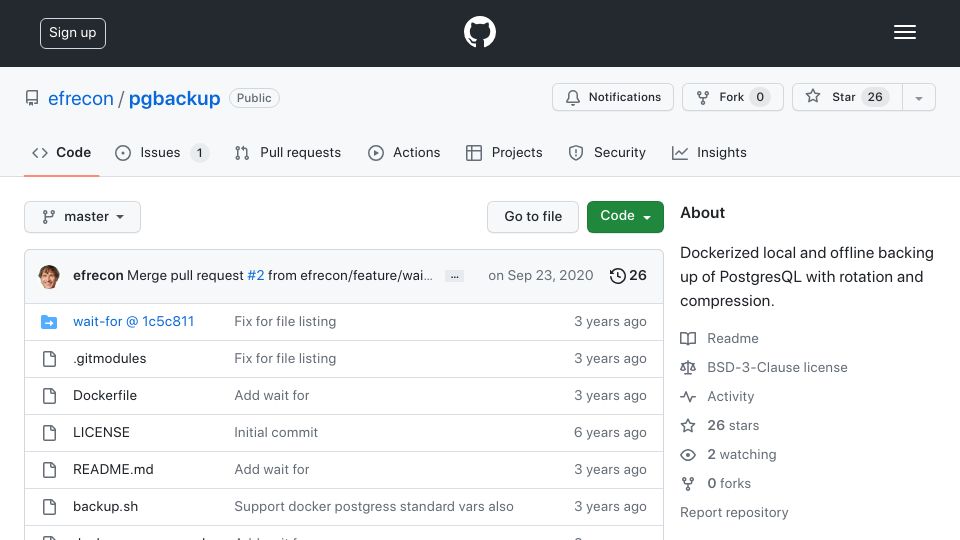
Task: Click the repository book icon beside efrecon
Action: (32, 98)
